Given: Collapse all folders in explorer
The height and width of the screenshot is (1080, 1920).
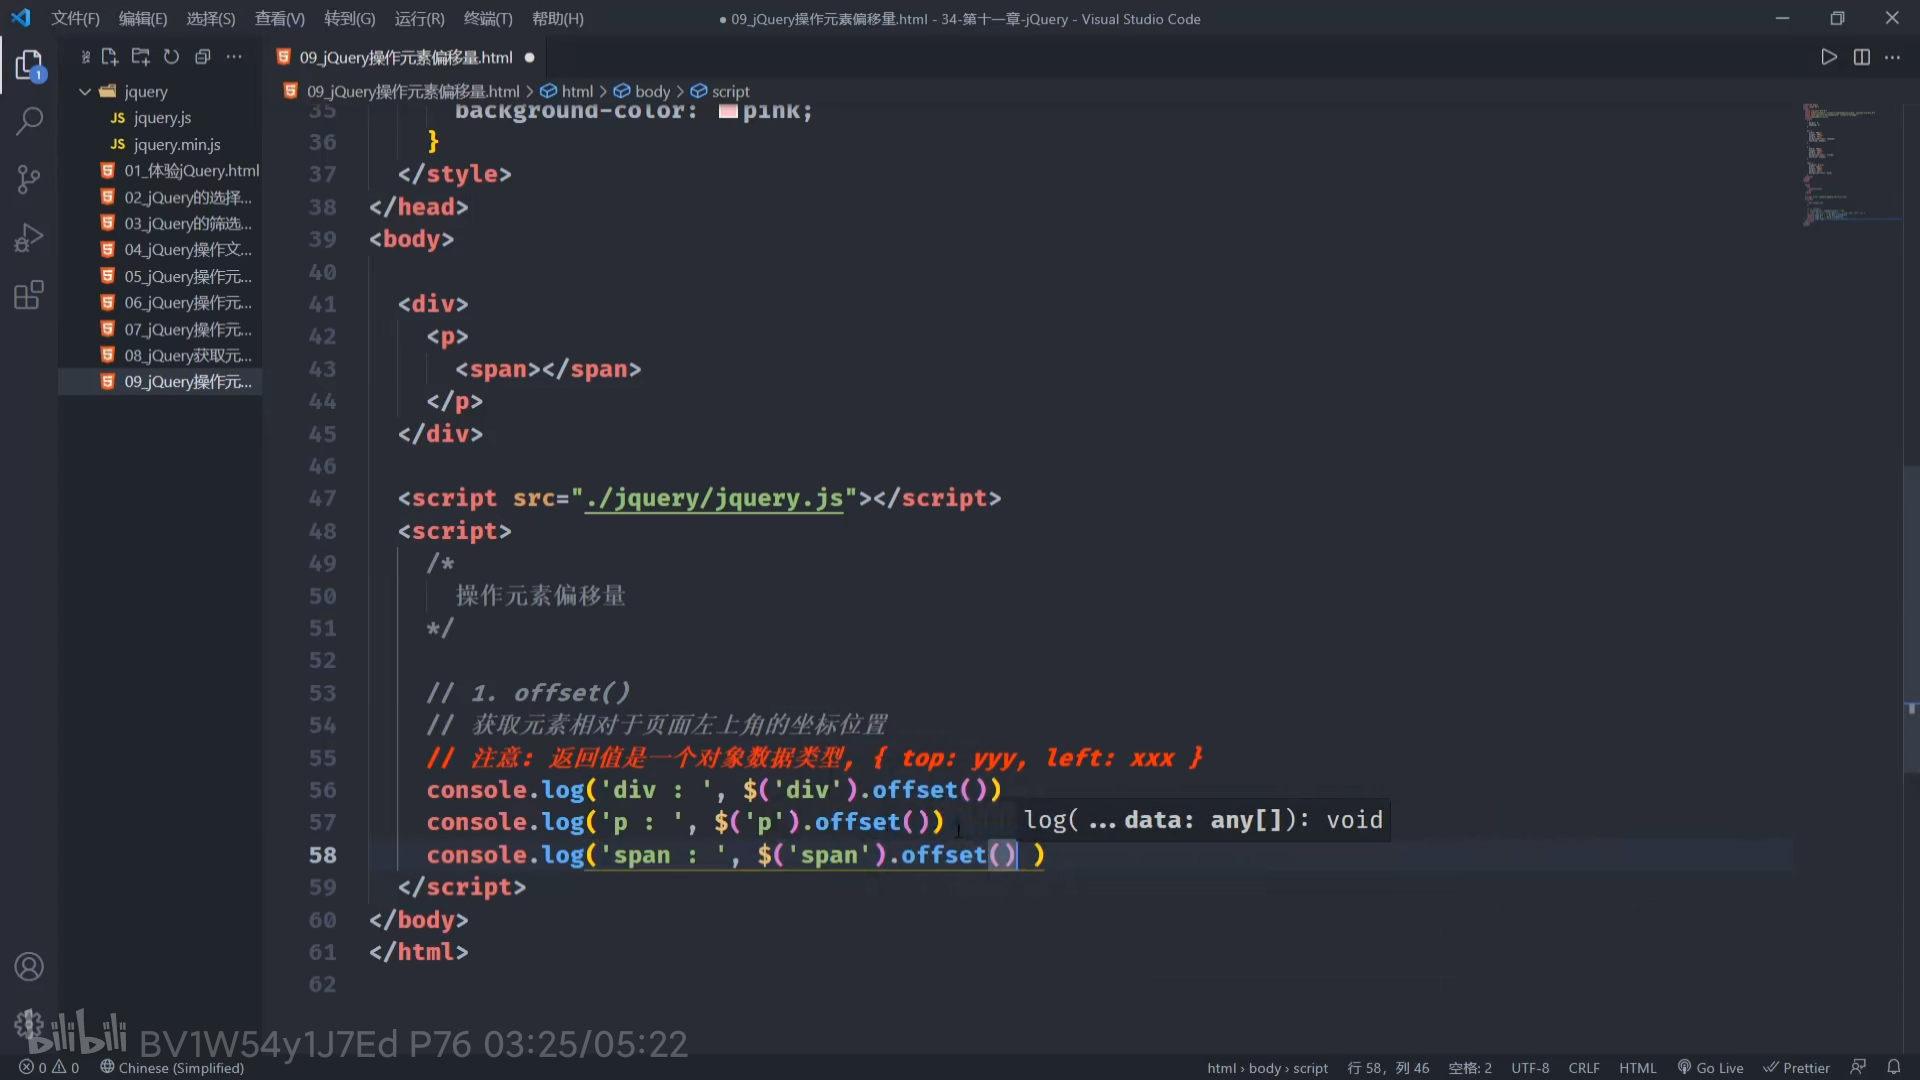Looking at the screenshot, I should (x=203, y=57).
